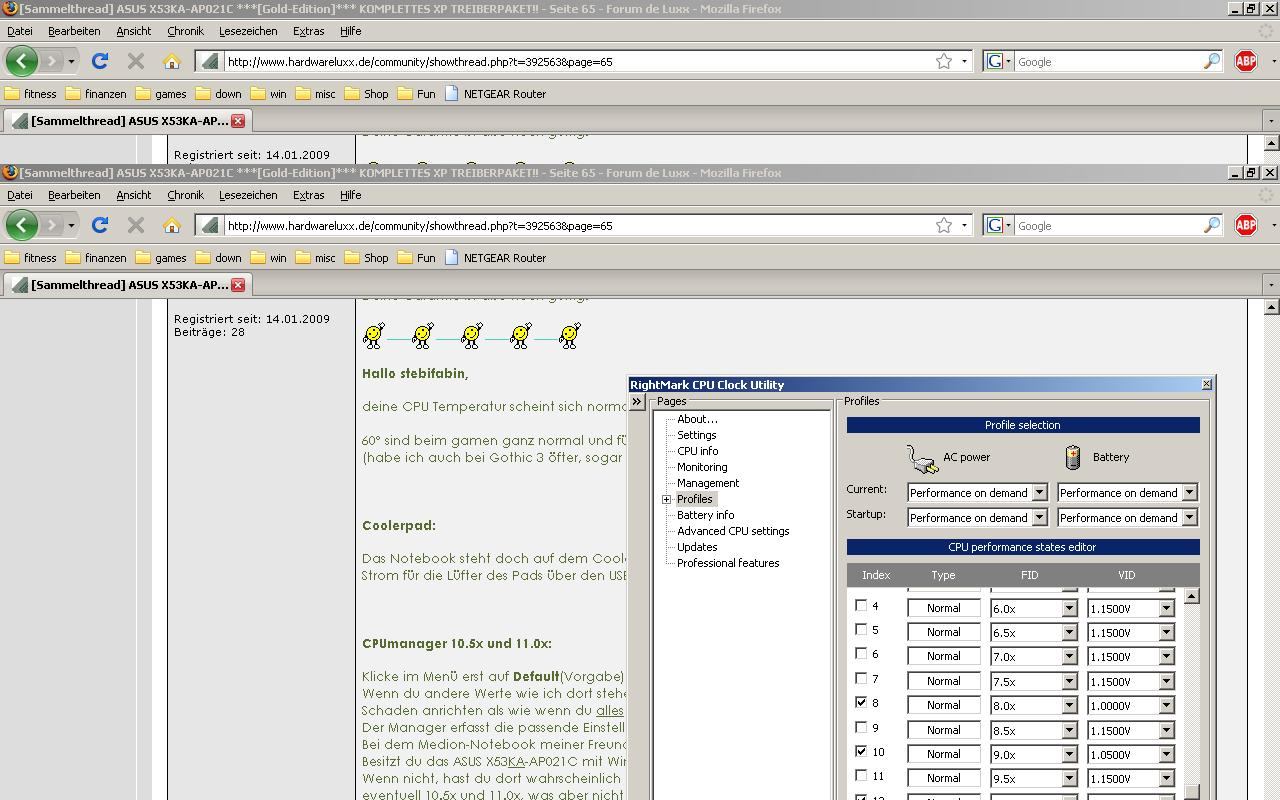This screenshot has height=800, width=1280.
Task: Open NETGEAR Router bookmark in front Firefox window
Action: 495,258
